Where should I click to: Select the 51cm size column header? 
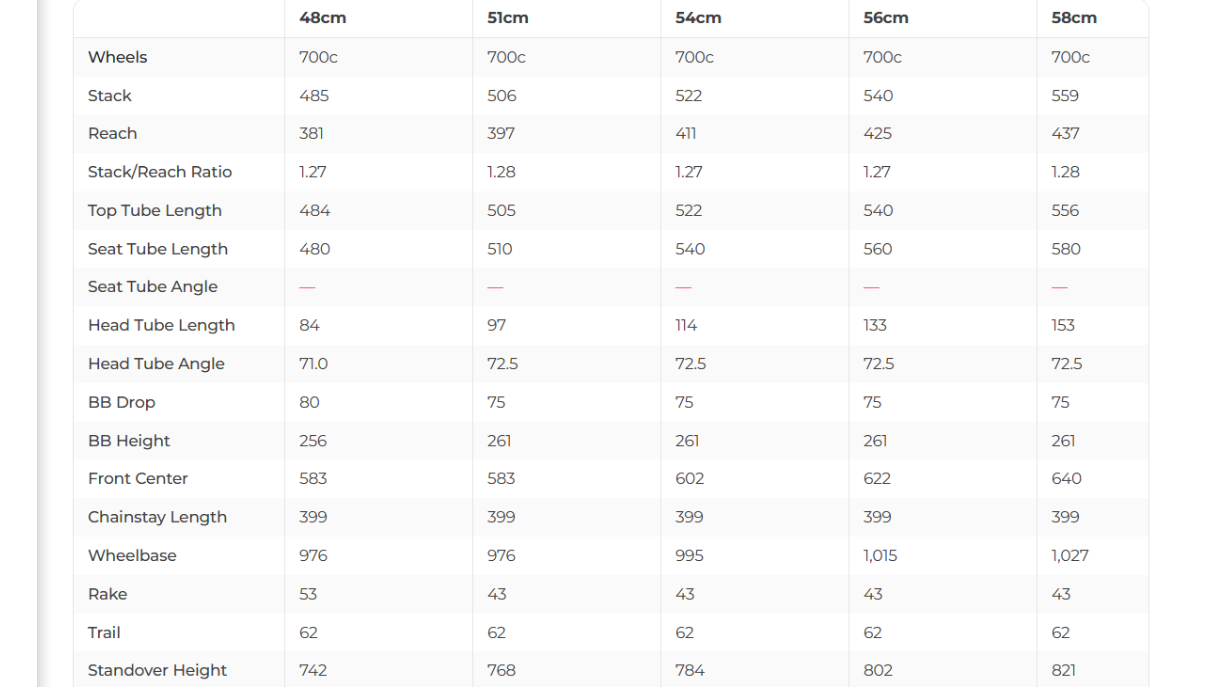(x=507, y=18)
